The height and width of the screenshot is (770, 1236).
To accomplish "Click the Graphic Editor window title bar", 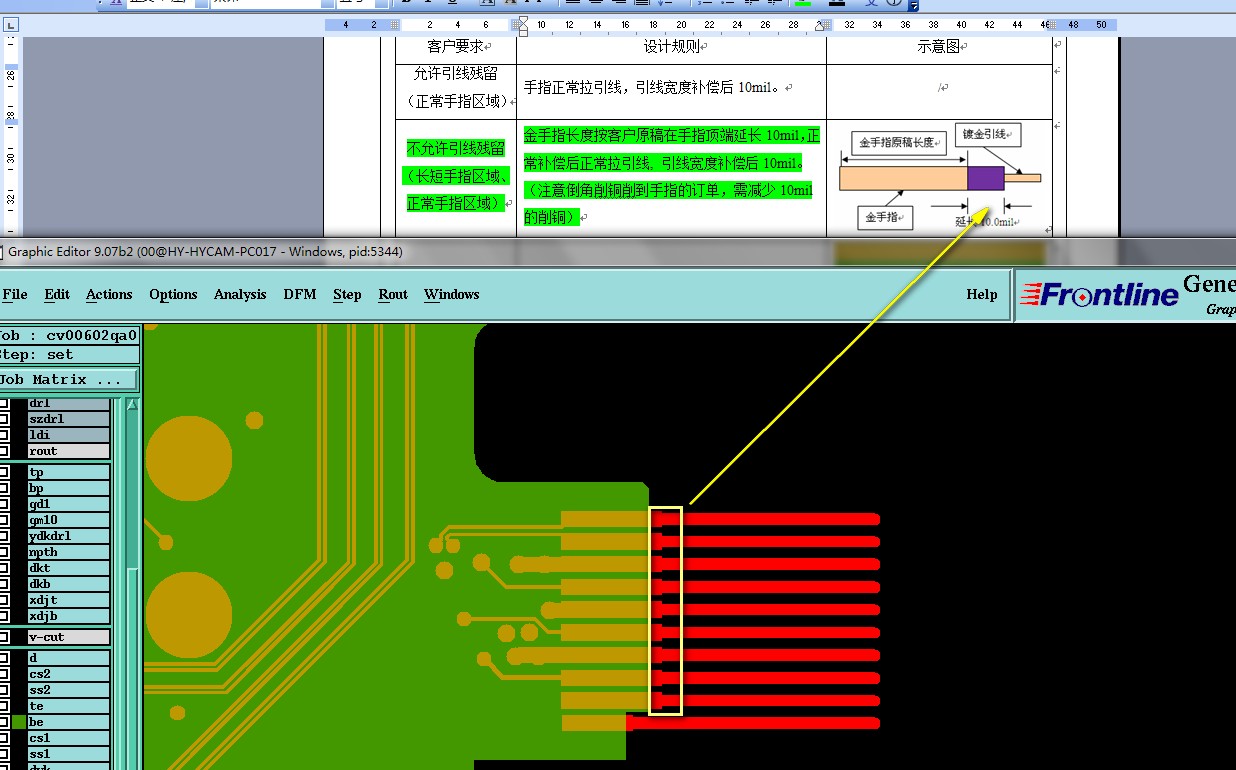I will click(618, 252).
